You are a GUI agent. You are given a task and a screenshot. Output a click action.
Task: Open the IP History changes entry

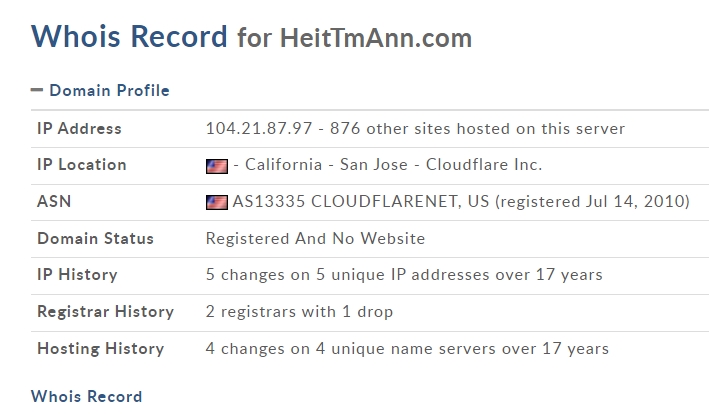click(404, 275)
